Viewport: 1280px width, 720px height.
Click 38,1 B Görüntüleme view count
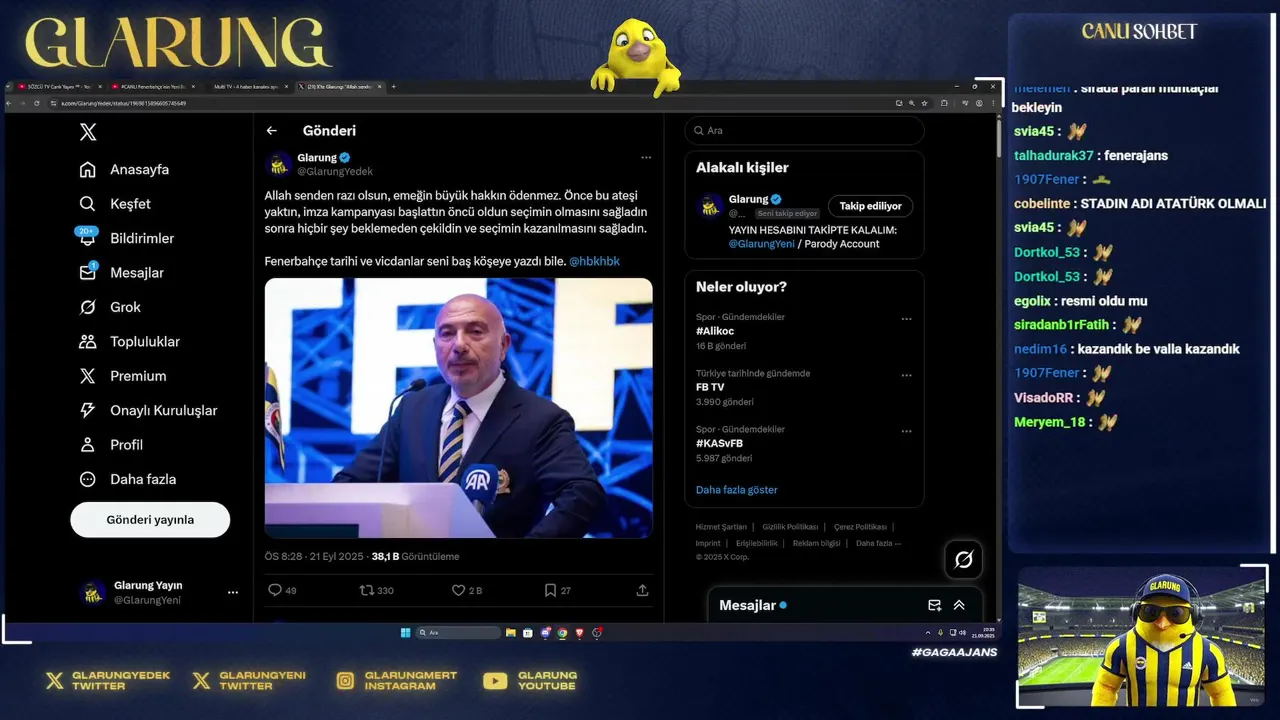[415, 557]
